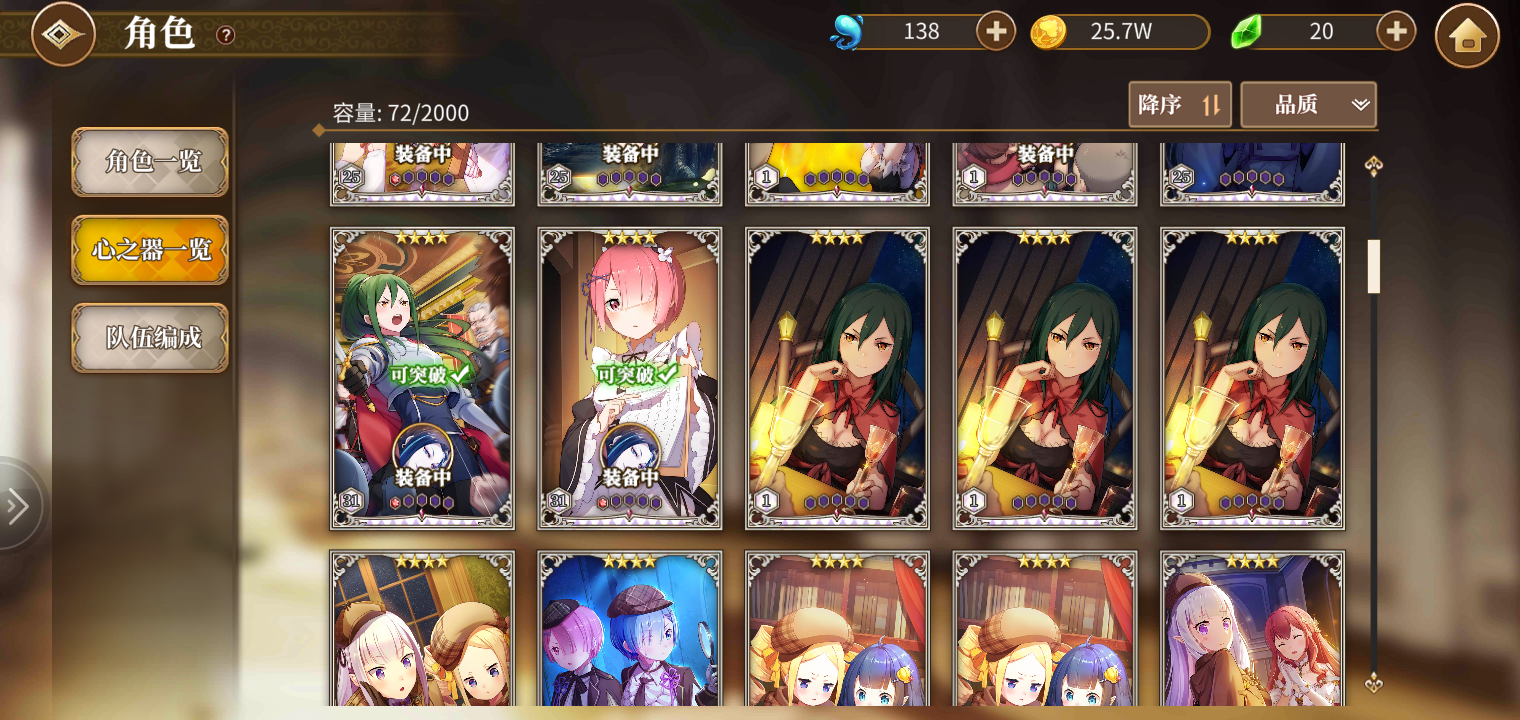Click the blue spirit currency icon

(x=846, y=32)
